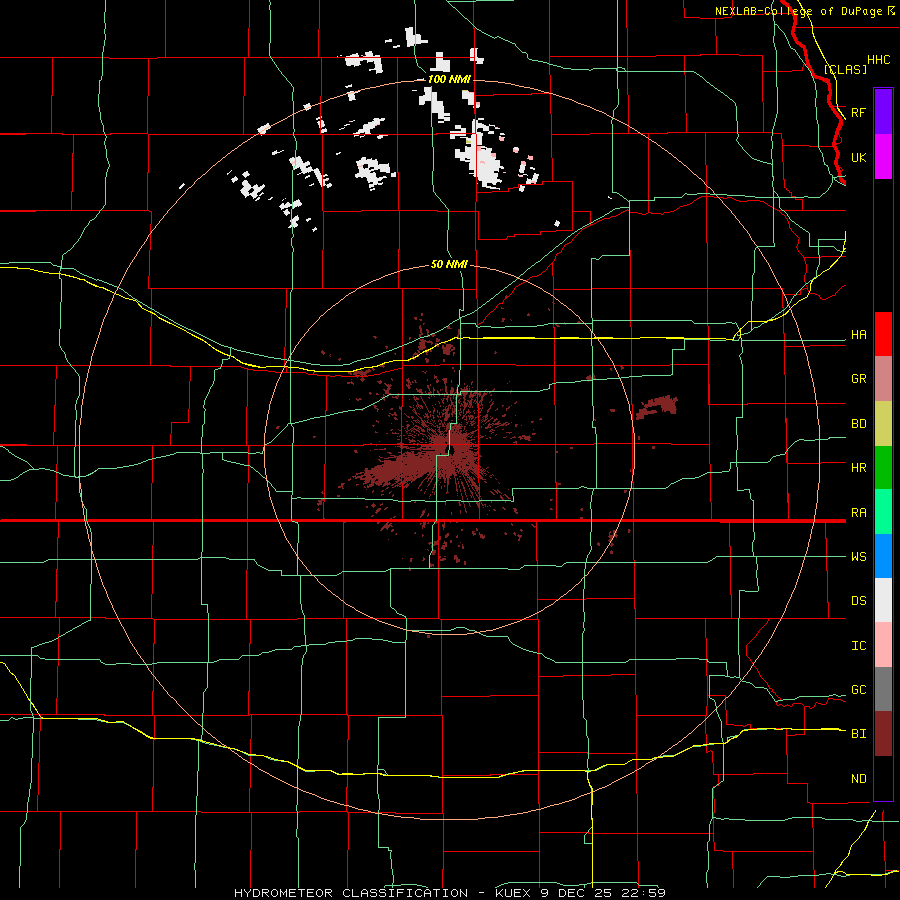Viewport: 900px width, 900px height.
Task: Click the WS blue legend swatch
Action: tap(883, 556)
